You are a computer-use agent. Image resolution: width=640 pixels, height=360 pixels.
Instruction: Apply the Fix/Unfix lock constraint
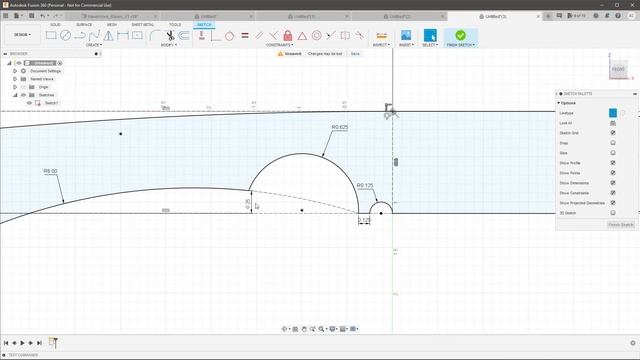[x=288, y=36]
